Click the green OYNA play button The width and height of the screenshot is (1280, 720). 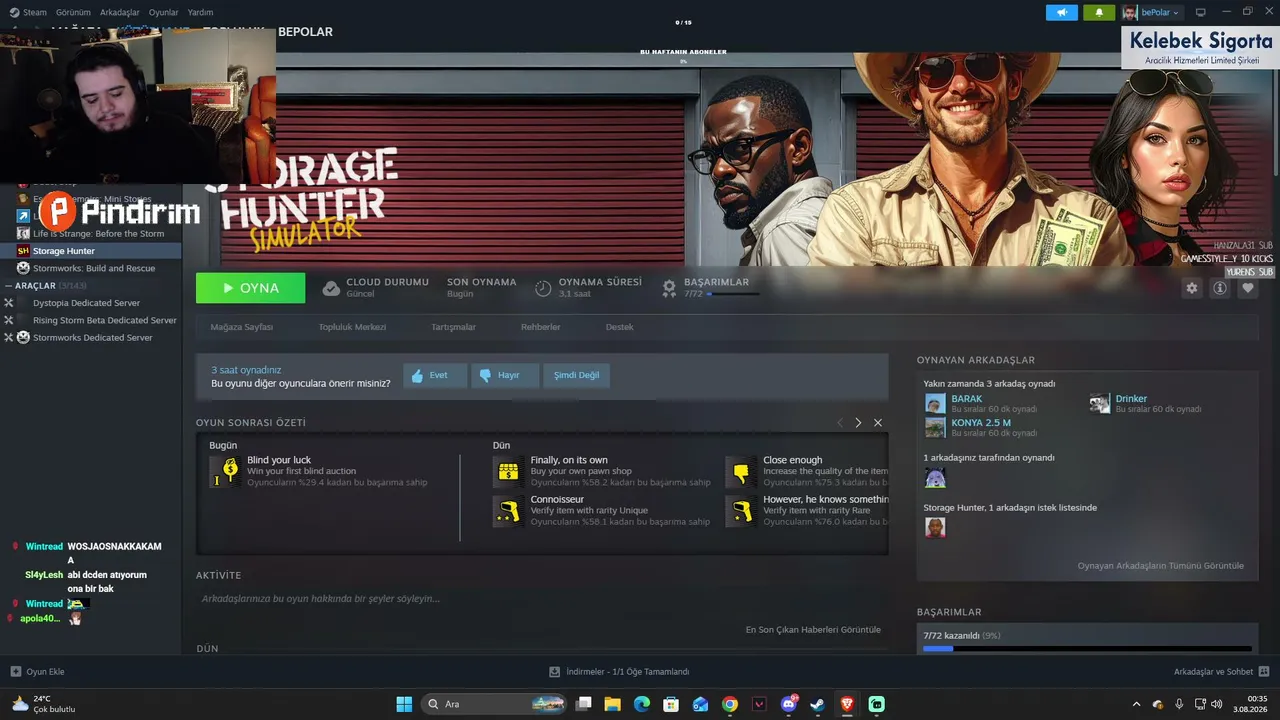pos(251,288)
